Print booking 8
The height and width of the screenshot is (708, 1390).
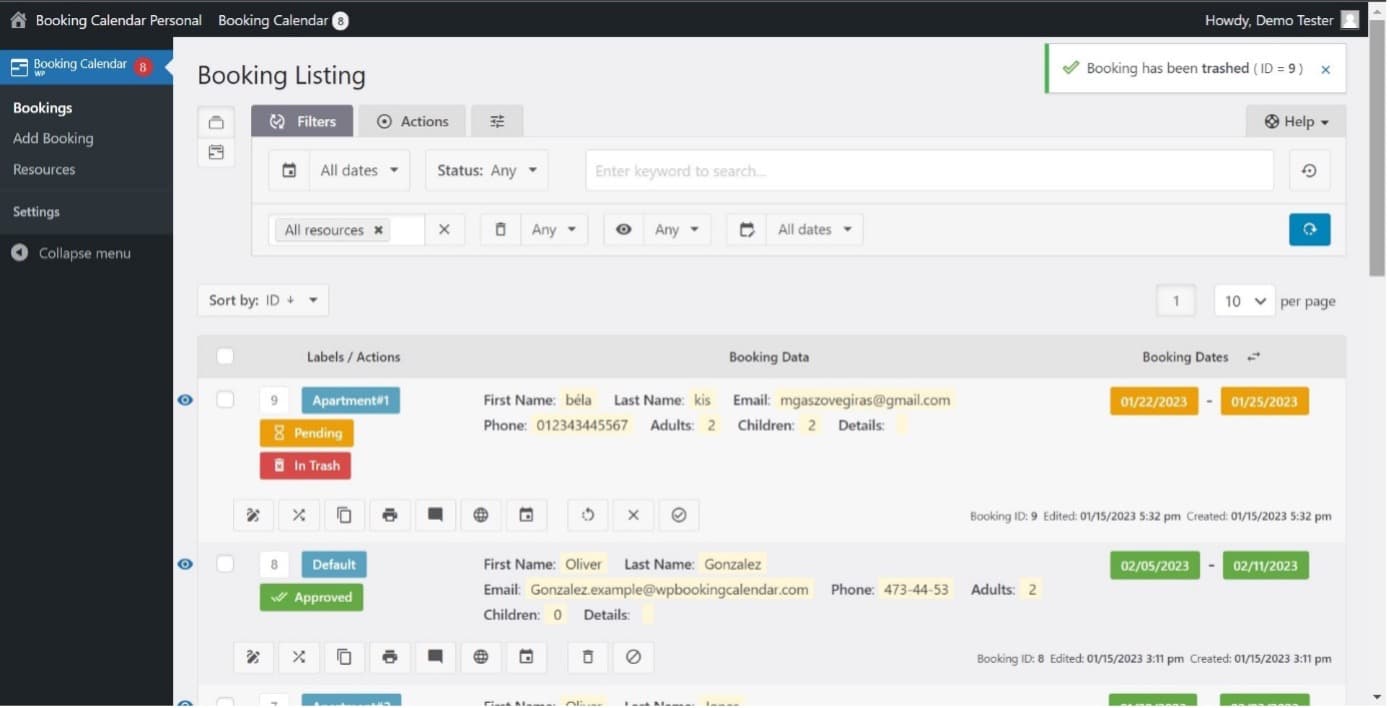(390, 657)
